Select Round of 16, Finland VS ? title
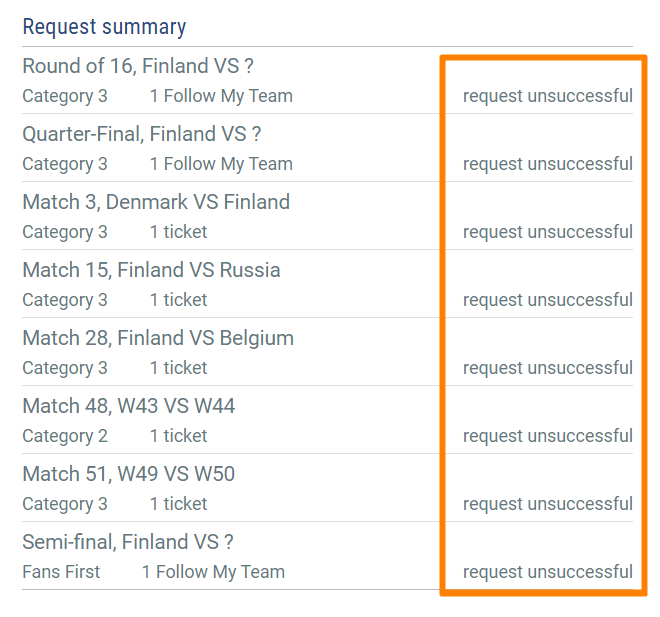The width and height of the screenshot is (660, 617). 138,66
